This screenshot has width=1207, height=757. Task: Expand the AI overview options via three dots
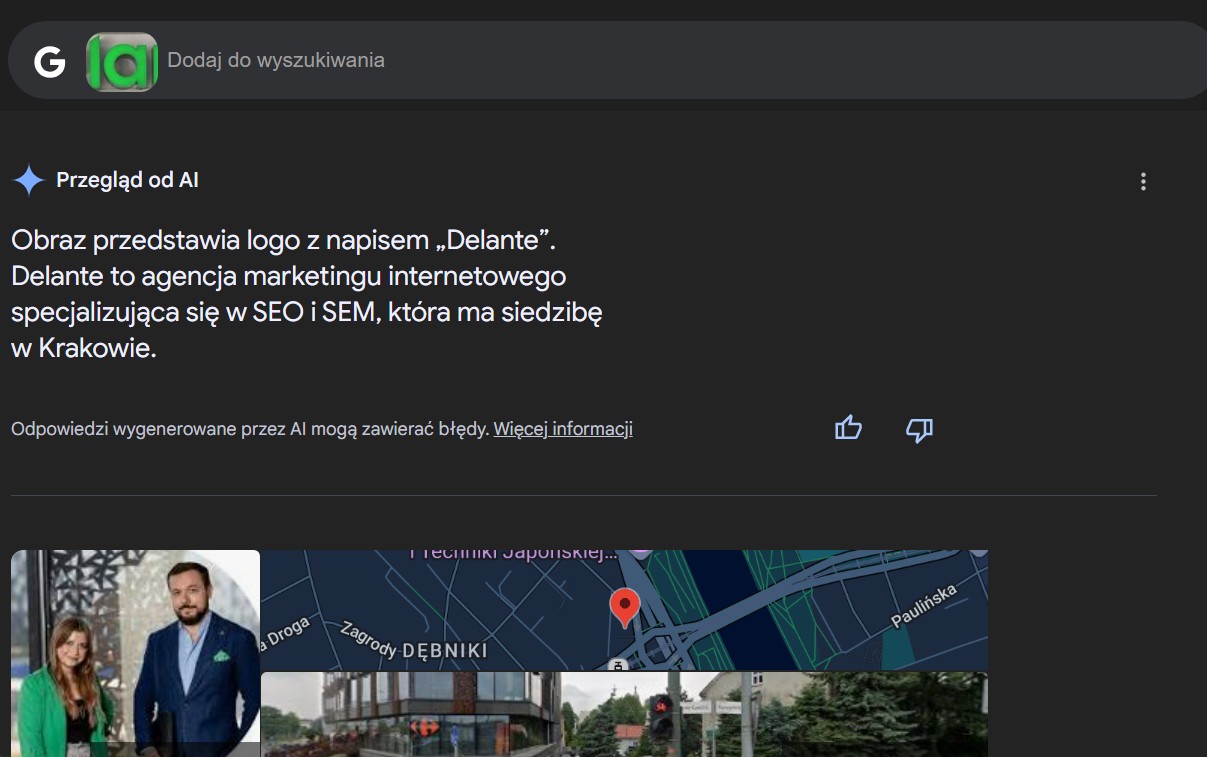click(1143, 181)
